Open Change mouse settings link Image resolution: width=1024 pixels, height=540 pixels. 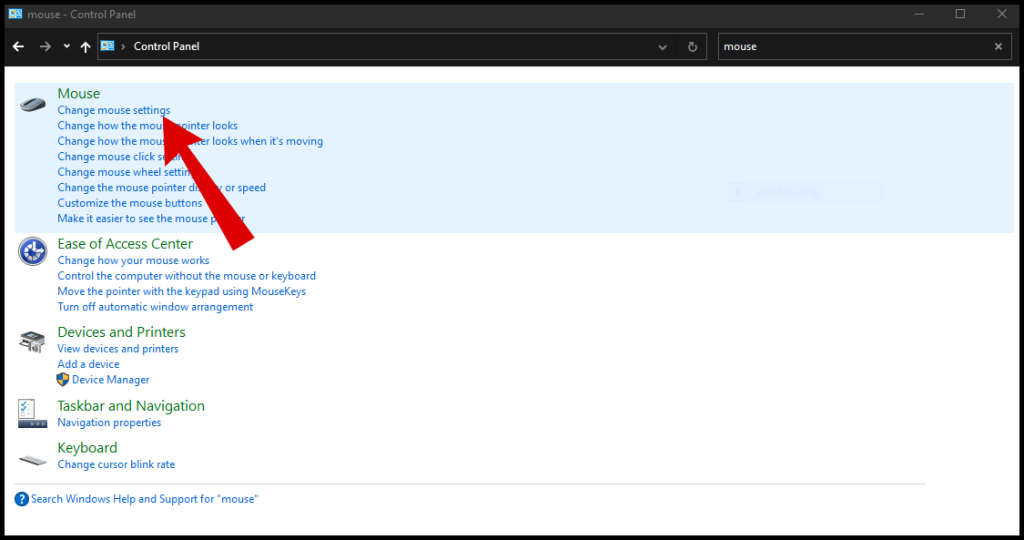114,110
